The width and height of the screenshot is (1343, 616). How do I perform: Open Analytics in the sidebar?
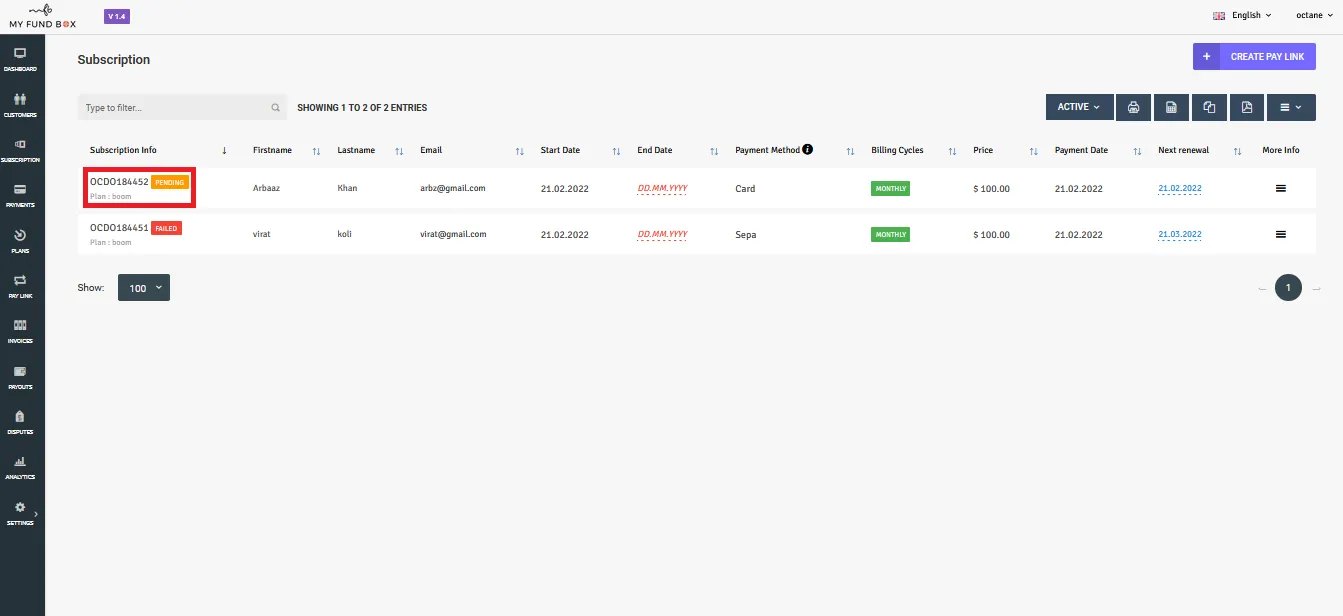(20, 467)
